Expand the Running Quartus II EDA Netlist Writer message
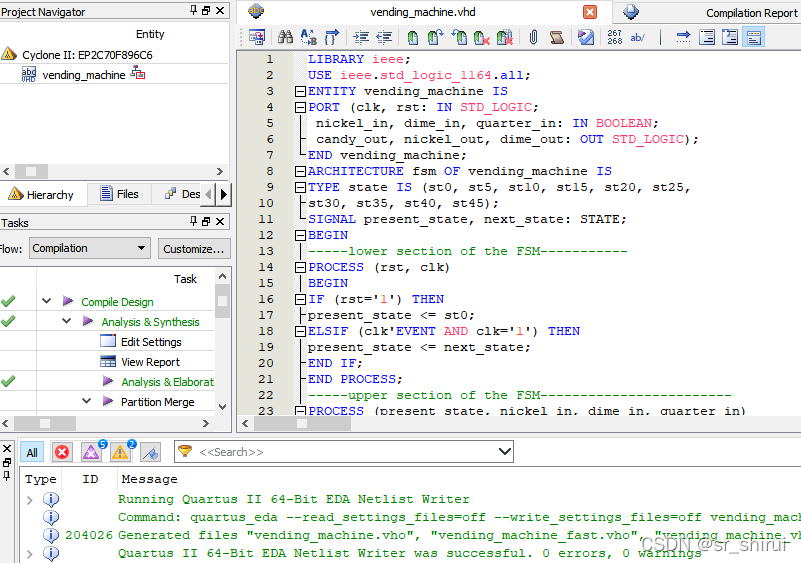Viewport: 801px width, 563px height. (x=30, y=500)
